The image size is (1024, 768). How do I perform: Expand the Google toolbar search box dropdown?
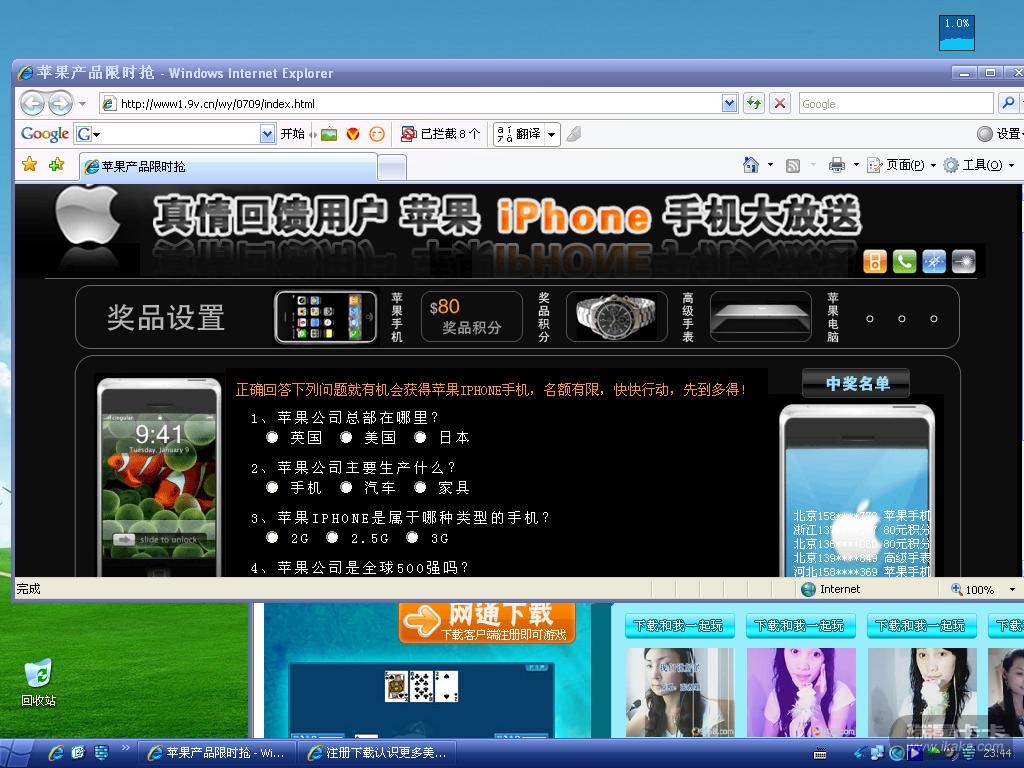pos(267,134)
